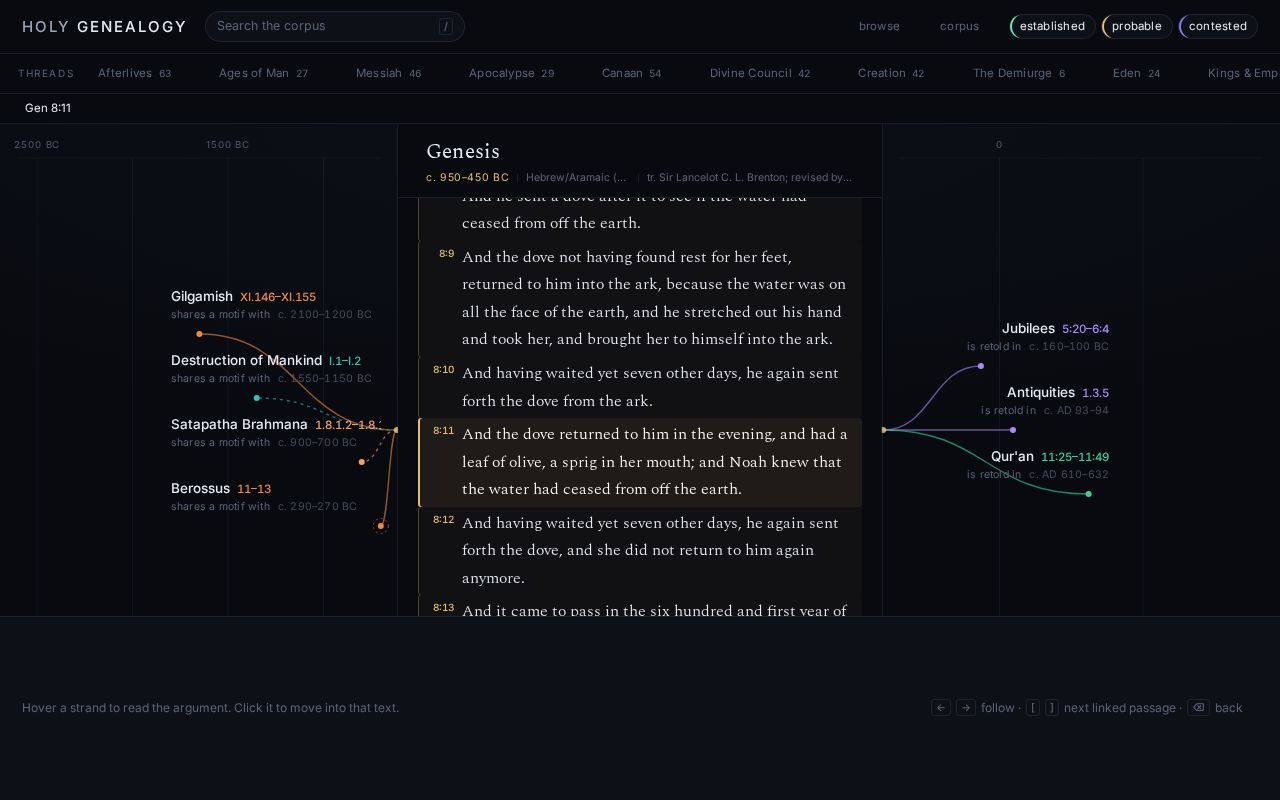Open the Antiquities 1.3.5 retelling

tap(1045, 400)
